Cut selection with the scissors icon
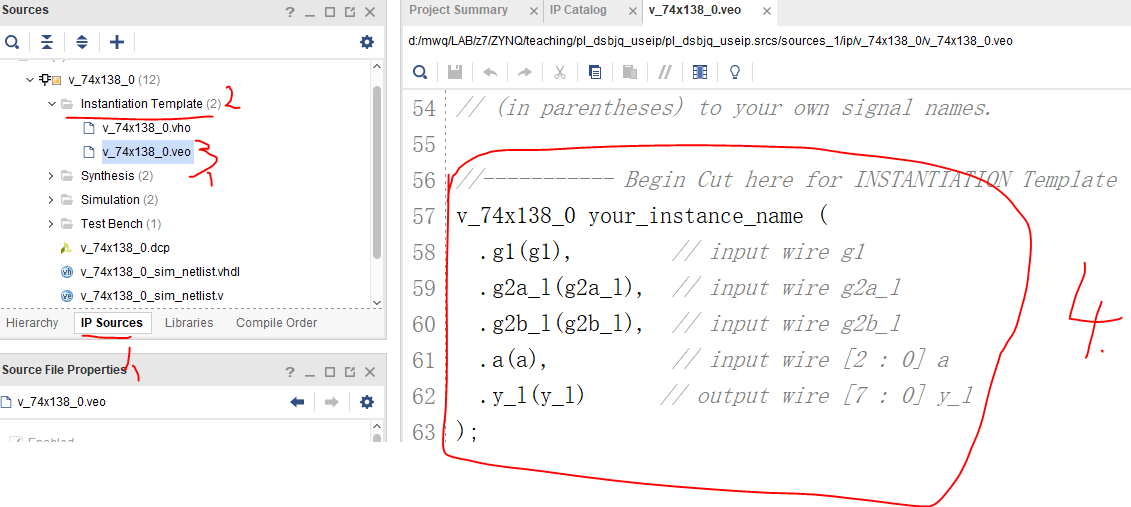1131x507 pixels. (x=560, y=71)
